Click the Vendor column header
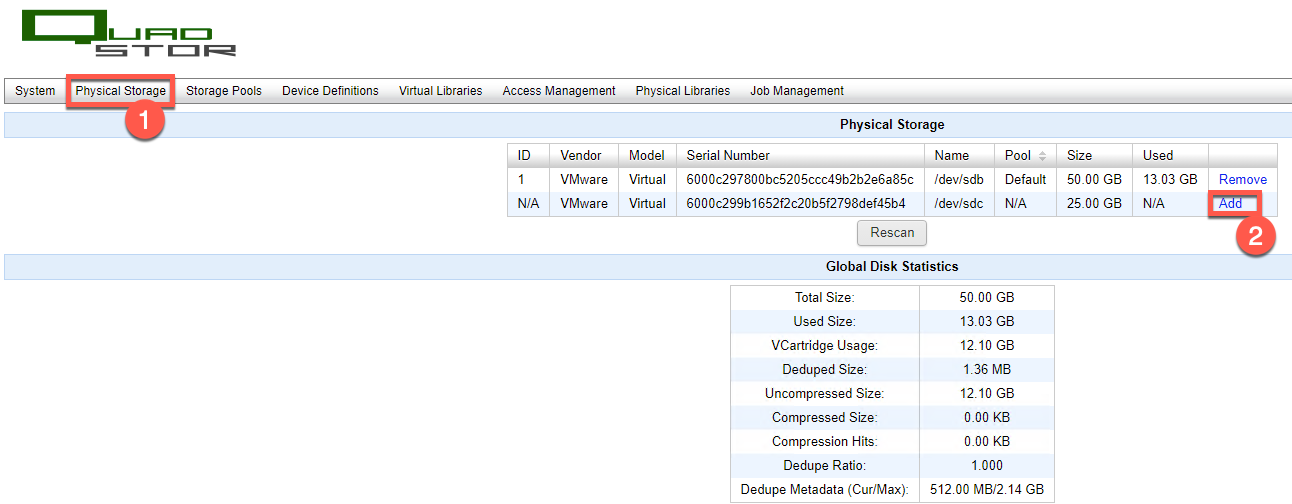 pos(581,156)
